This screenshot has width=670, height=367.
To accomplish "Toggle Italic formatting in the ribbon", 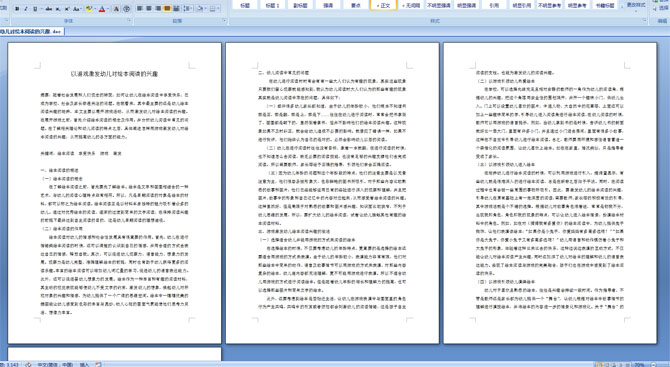I will click(x=26, y=9).
